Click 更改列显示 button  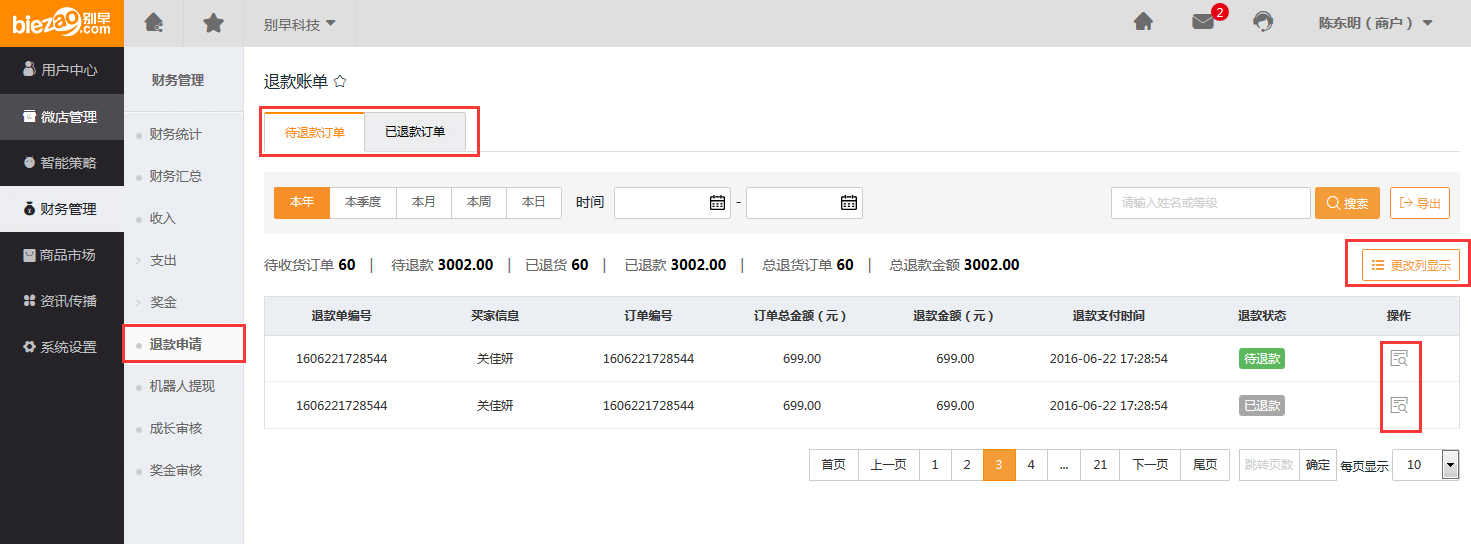tap(1411, 265)
